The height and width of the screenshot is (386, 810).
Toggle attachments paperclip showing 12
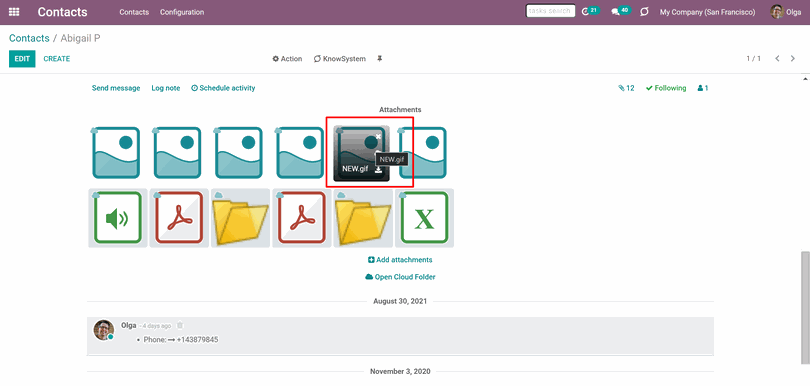coord(626,88)
